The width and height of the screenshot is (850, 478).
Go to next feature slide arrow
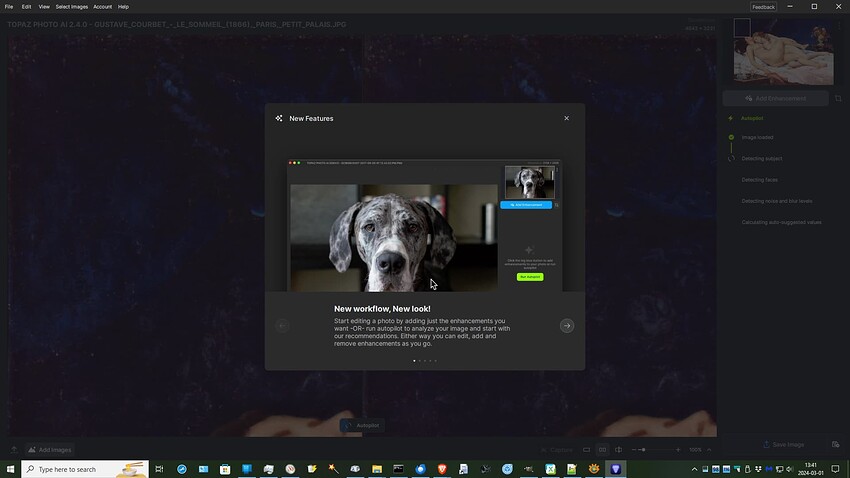(567, 326)
